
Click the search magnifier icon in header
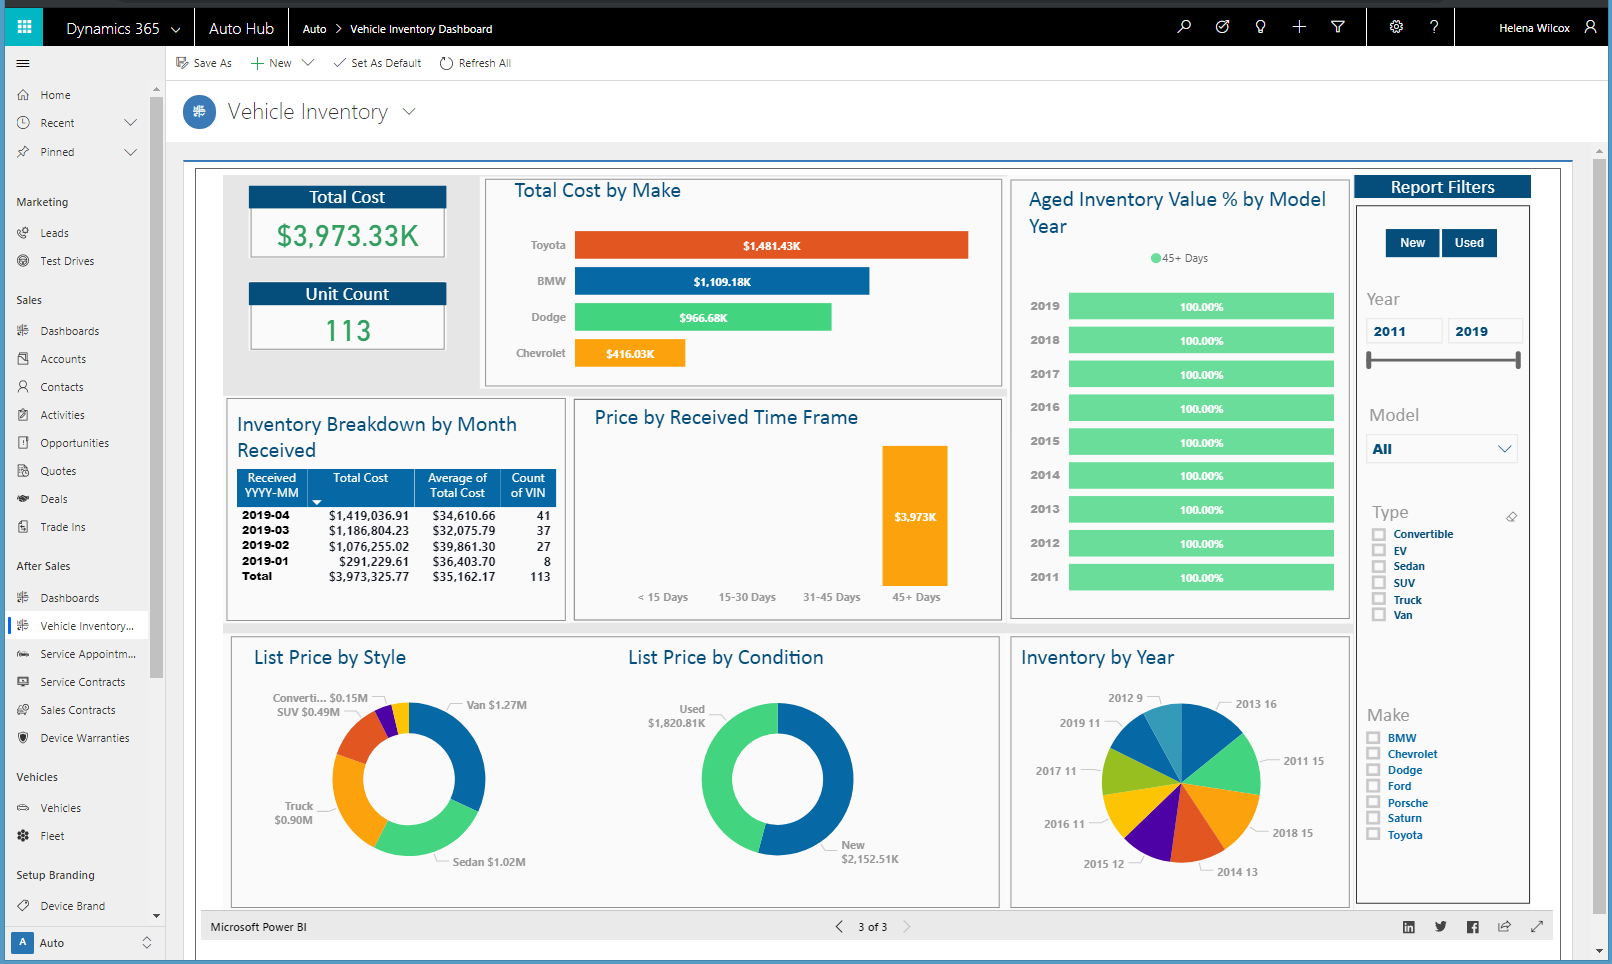(x=1184, y=27)
